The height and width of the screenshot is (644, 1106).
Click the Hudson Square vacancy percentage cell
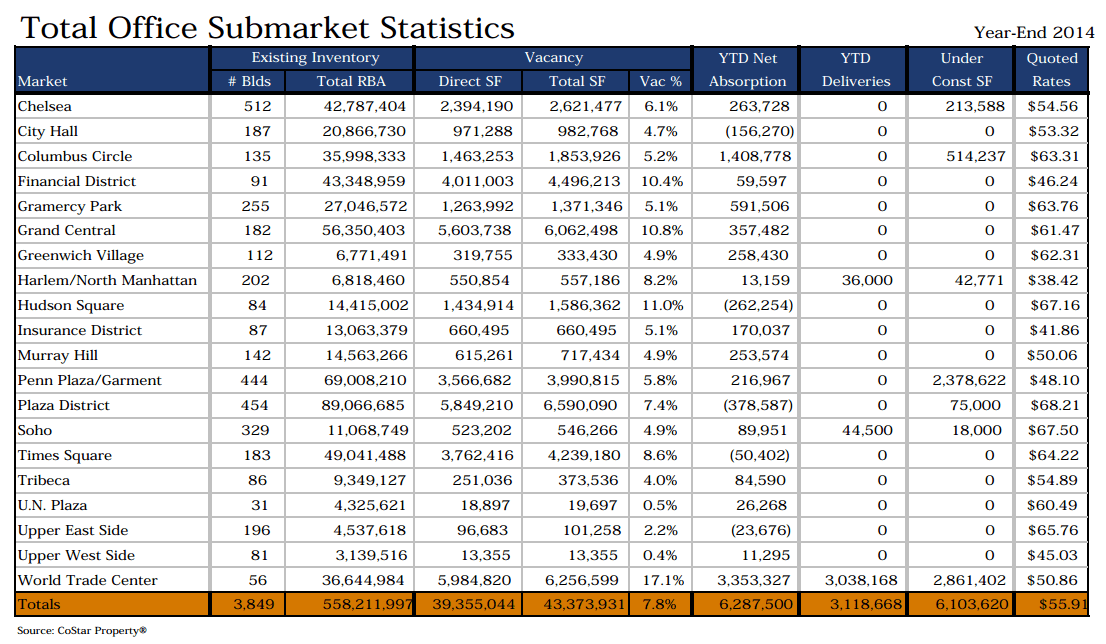(660, 306)
